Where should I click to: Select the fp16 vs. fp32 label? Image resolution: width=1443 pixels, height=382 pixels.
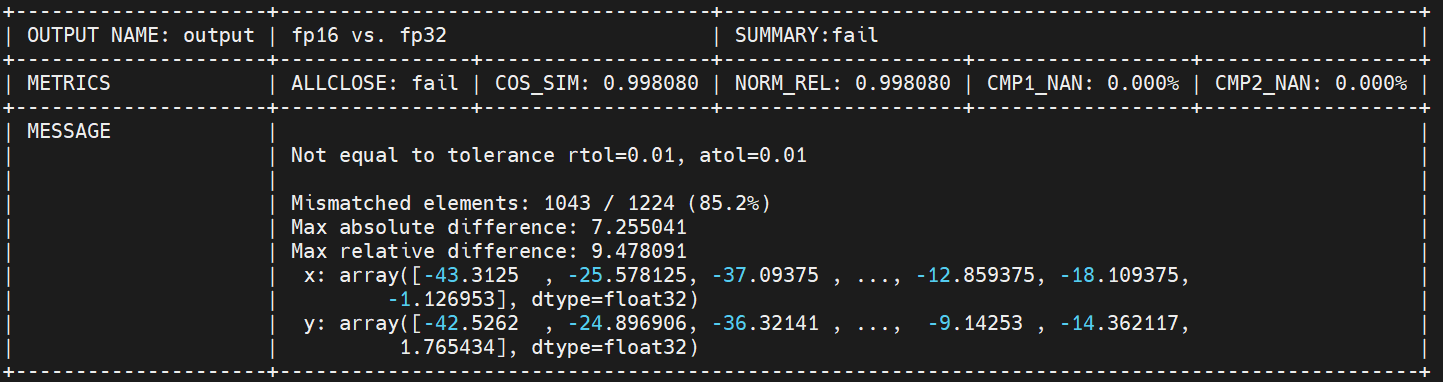(x=368, y=35)
